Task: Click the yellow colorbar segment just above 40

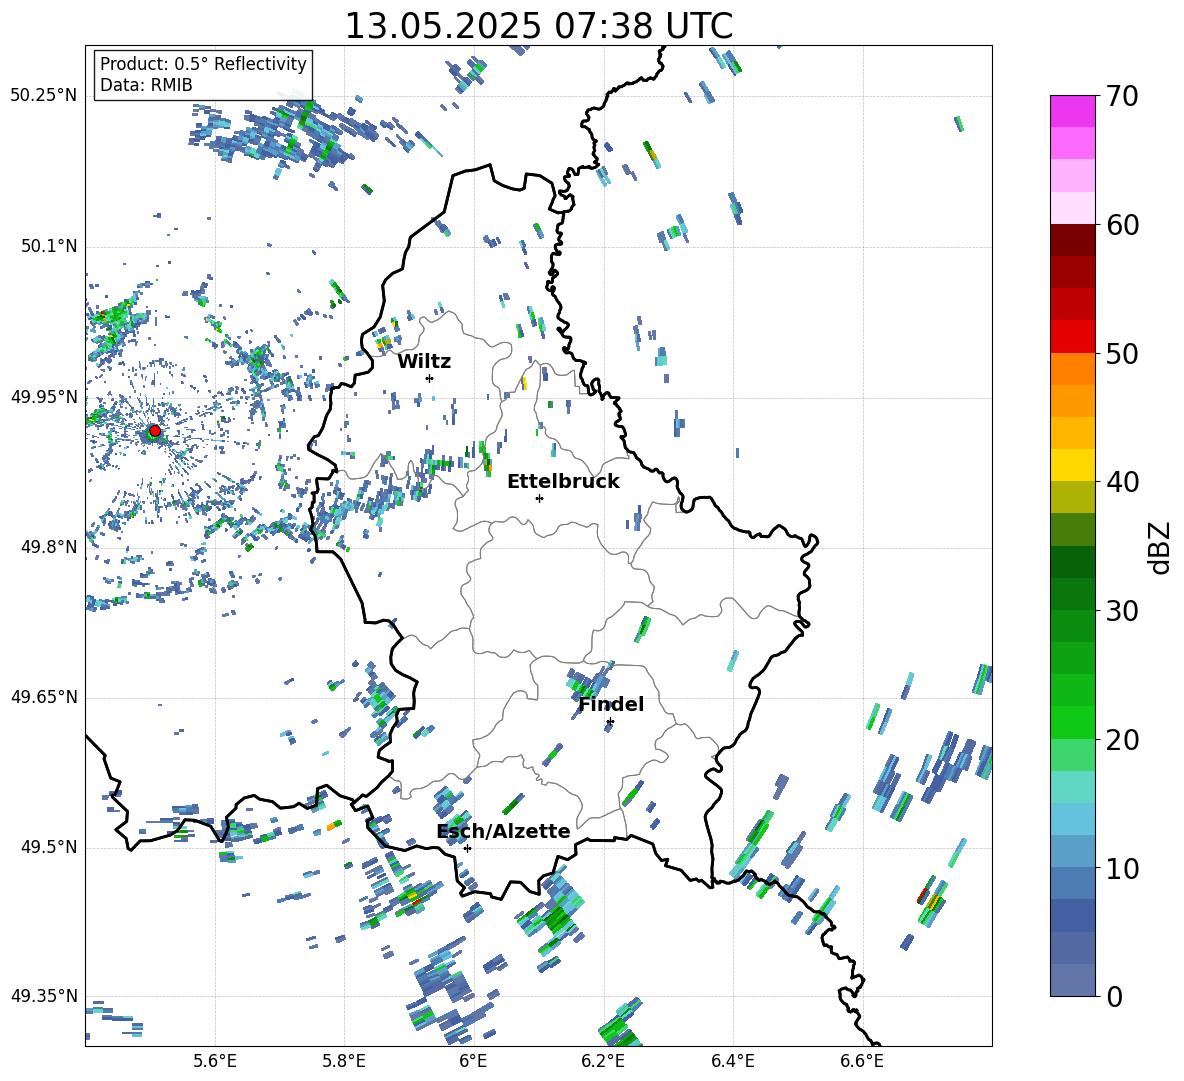Action: tap(1072, 465)
